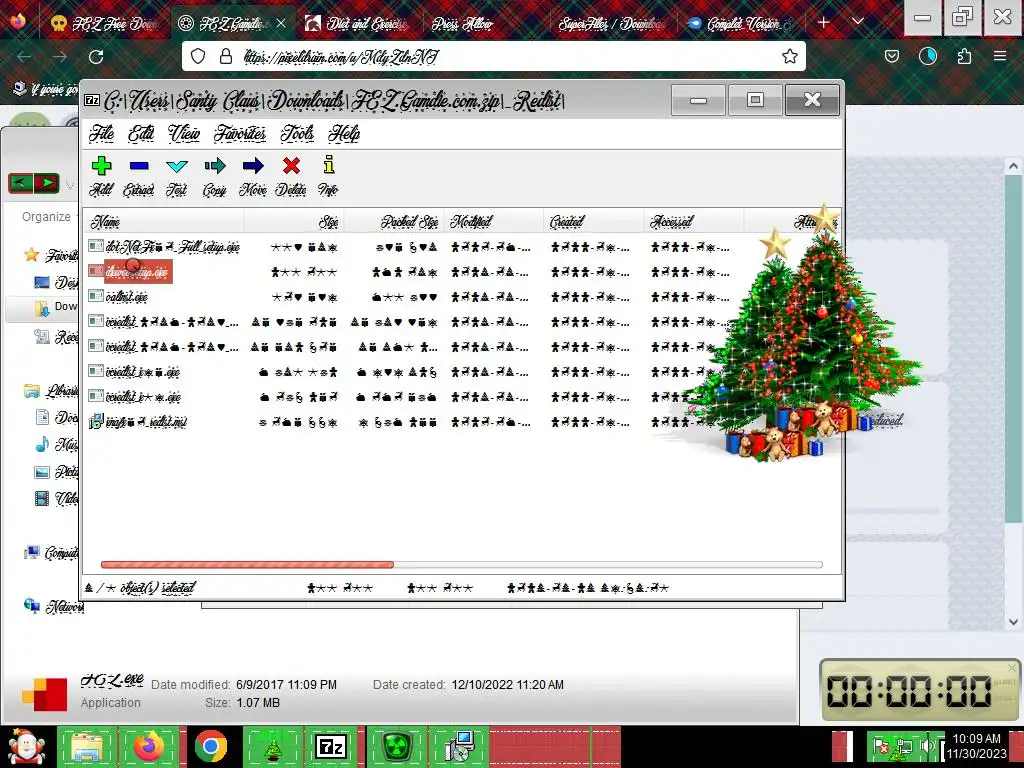Image resolution: width=1024 pixels, height=768 pixels.
Task: Click the Firefox forward arrow
Action: [x=60, y=57]
